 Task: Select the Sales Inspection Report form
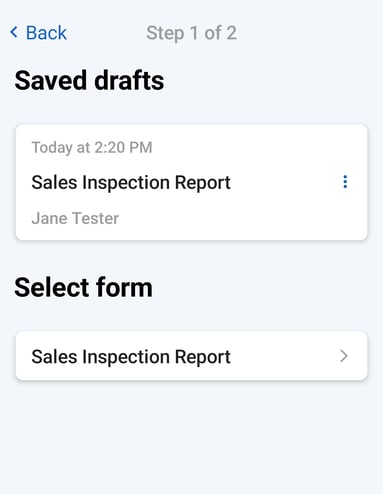(x=192, y=356)
